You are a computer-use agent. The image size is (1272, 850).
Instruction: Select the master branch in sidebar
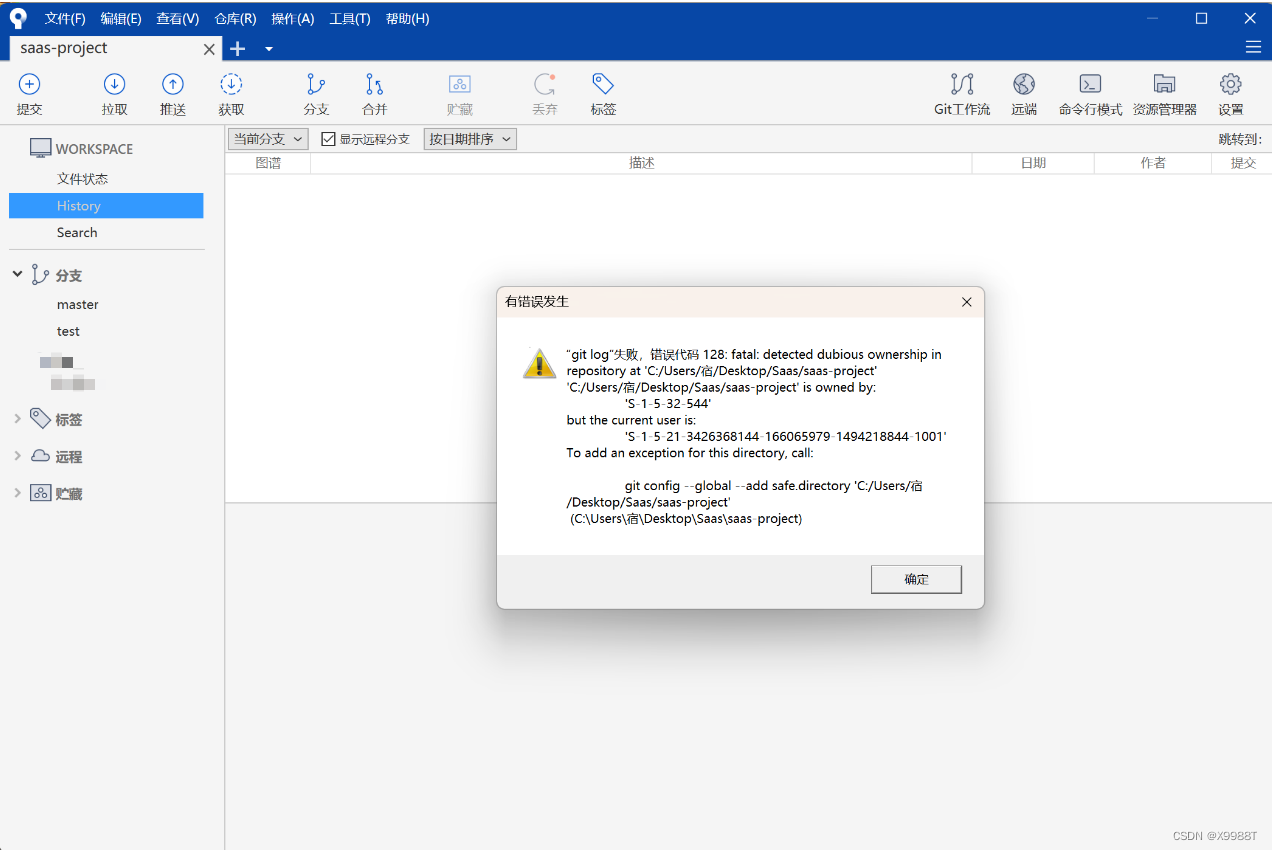[x=77, y=304]
